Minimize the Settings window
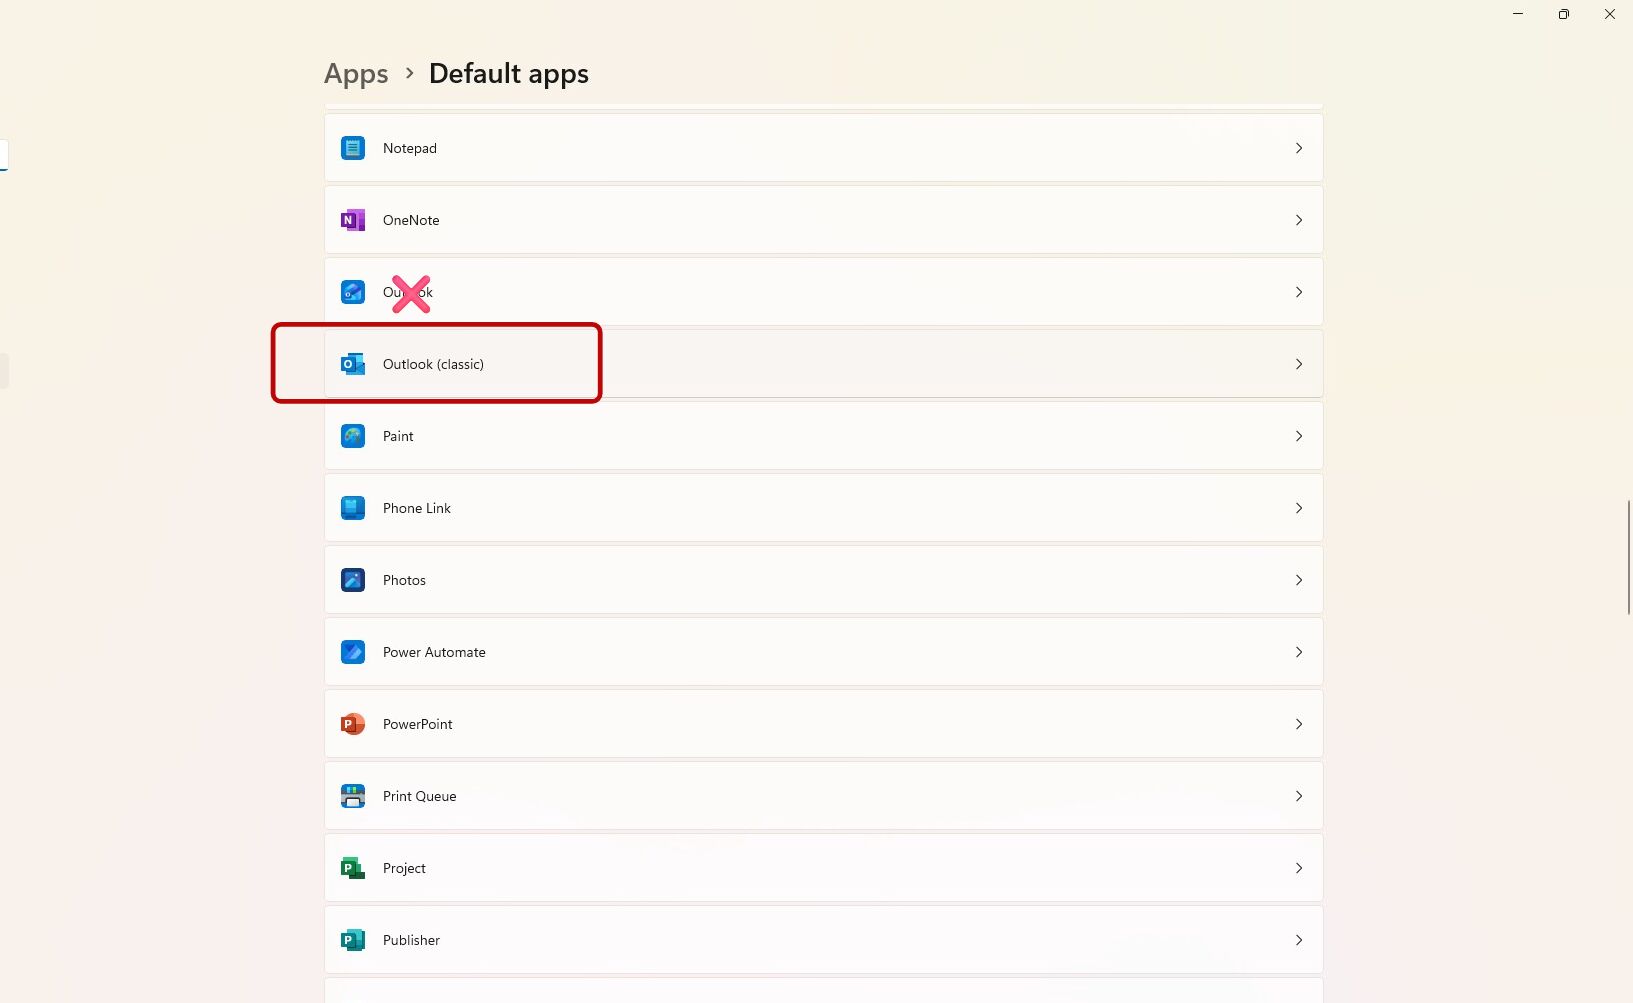This screenshot has width=1633, height=1003. click(1518, 14)
